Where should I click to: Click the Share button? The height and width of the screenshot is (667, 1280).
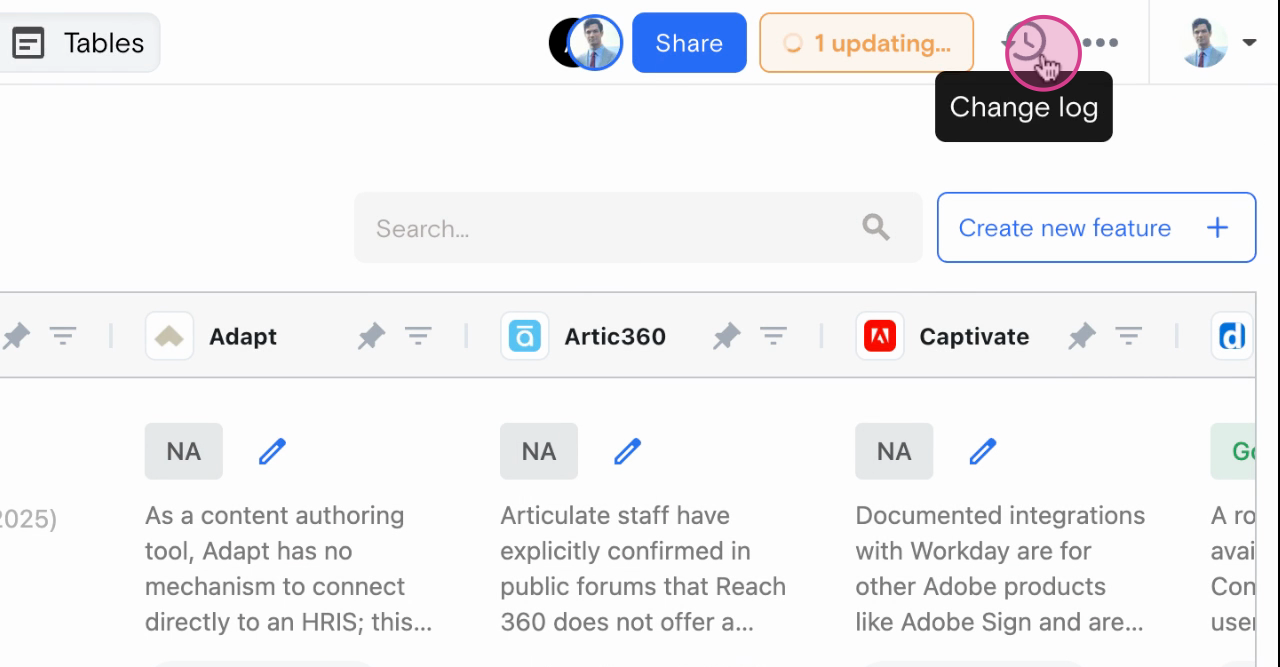point(689,43)
